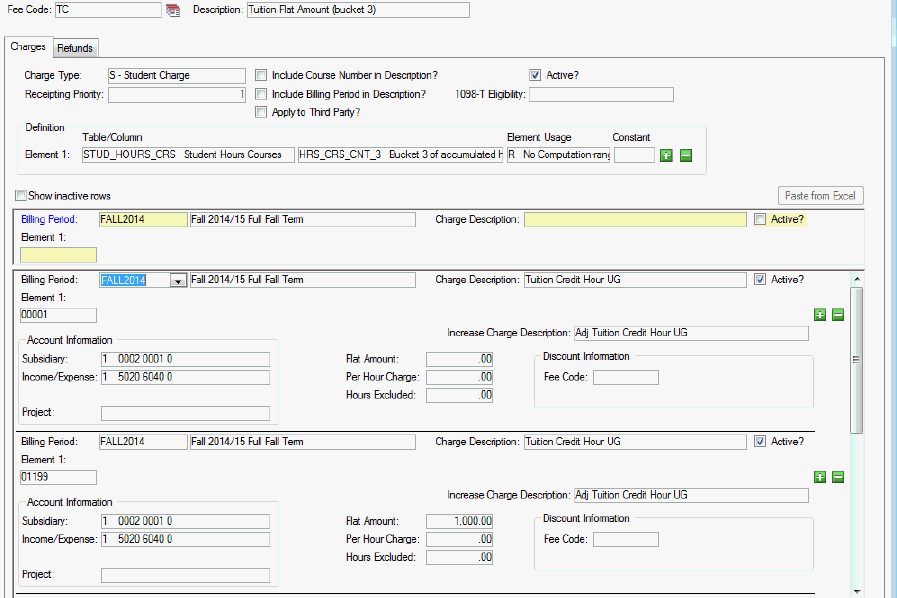
Task: Add a row via the 00001 record's plus icon
Action: [820, 315]
